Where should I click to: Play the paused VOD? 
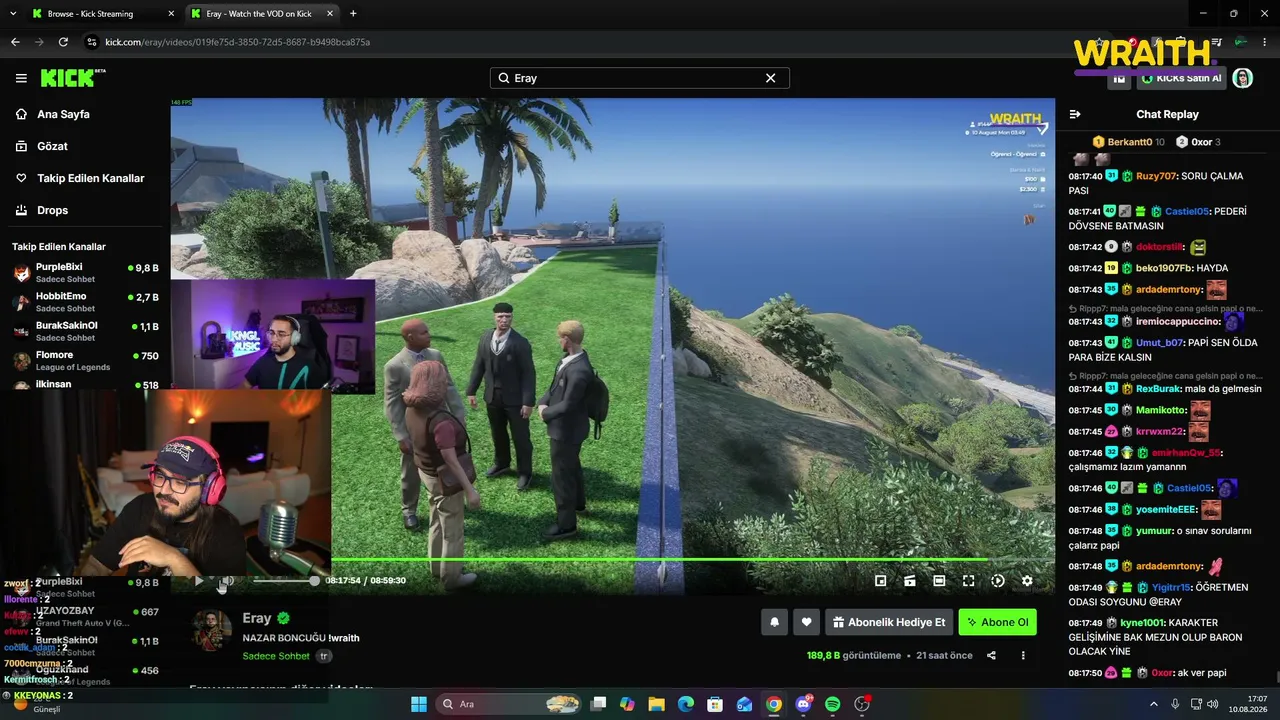(x=199, y=580)
